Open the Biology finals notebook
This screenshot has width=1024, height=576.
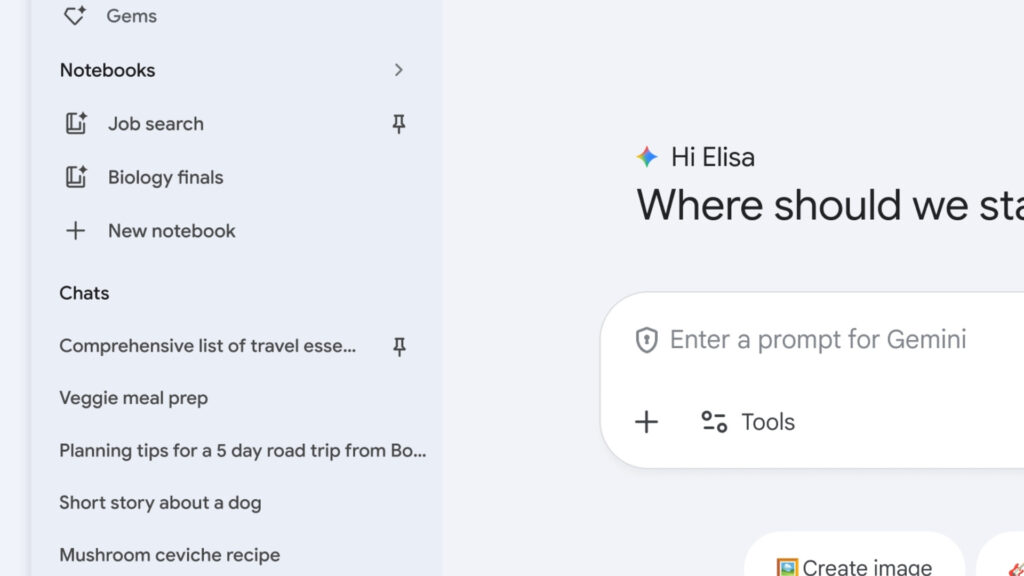click(x=165, y=177)
